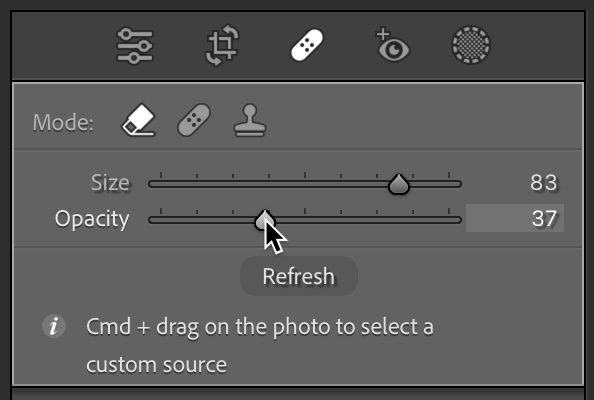Viewport: 594px width, 400px height.
Task: Click the Cmd + drag custom source hint text
Action: click(260, 345)
